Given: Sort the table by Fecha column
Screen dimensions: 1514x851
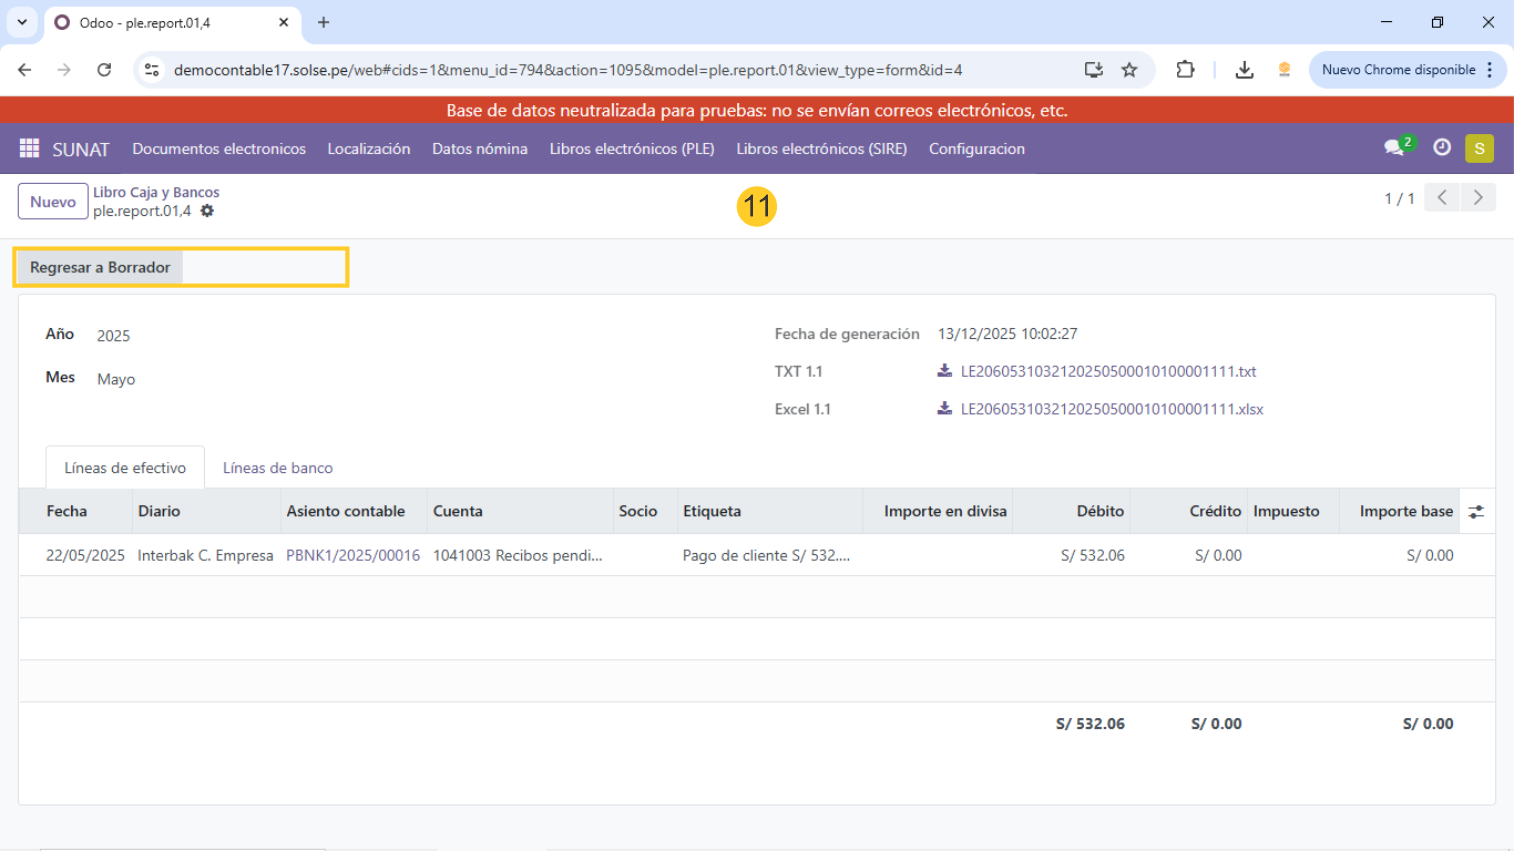Looking at the screenshot, I should tap(67, 511).
